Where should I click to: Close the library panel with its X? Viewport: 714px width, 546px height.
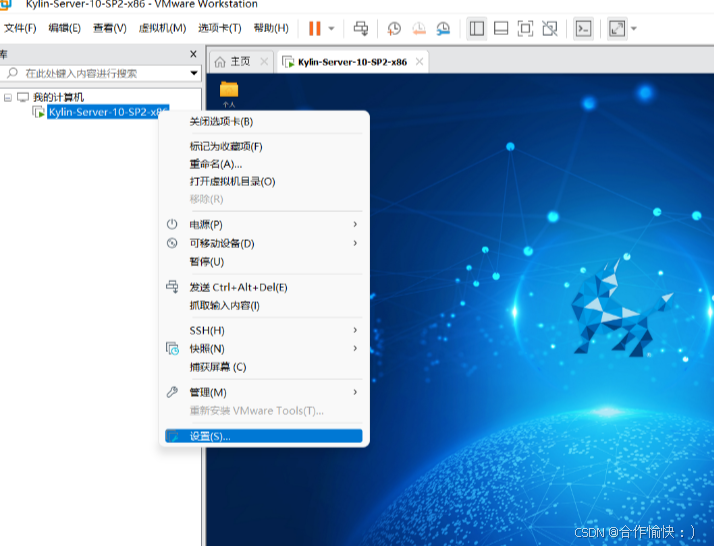[193, 54]
